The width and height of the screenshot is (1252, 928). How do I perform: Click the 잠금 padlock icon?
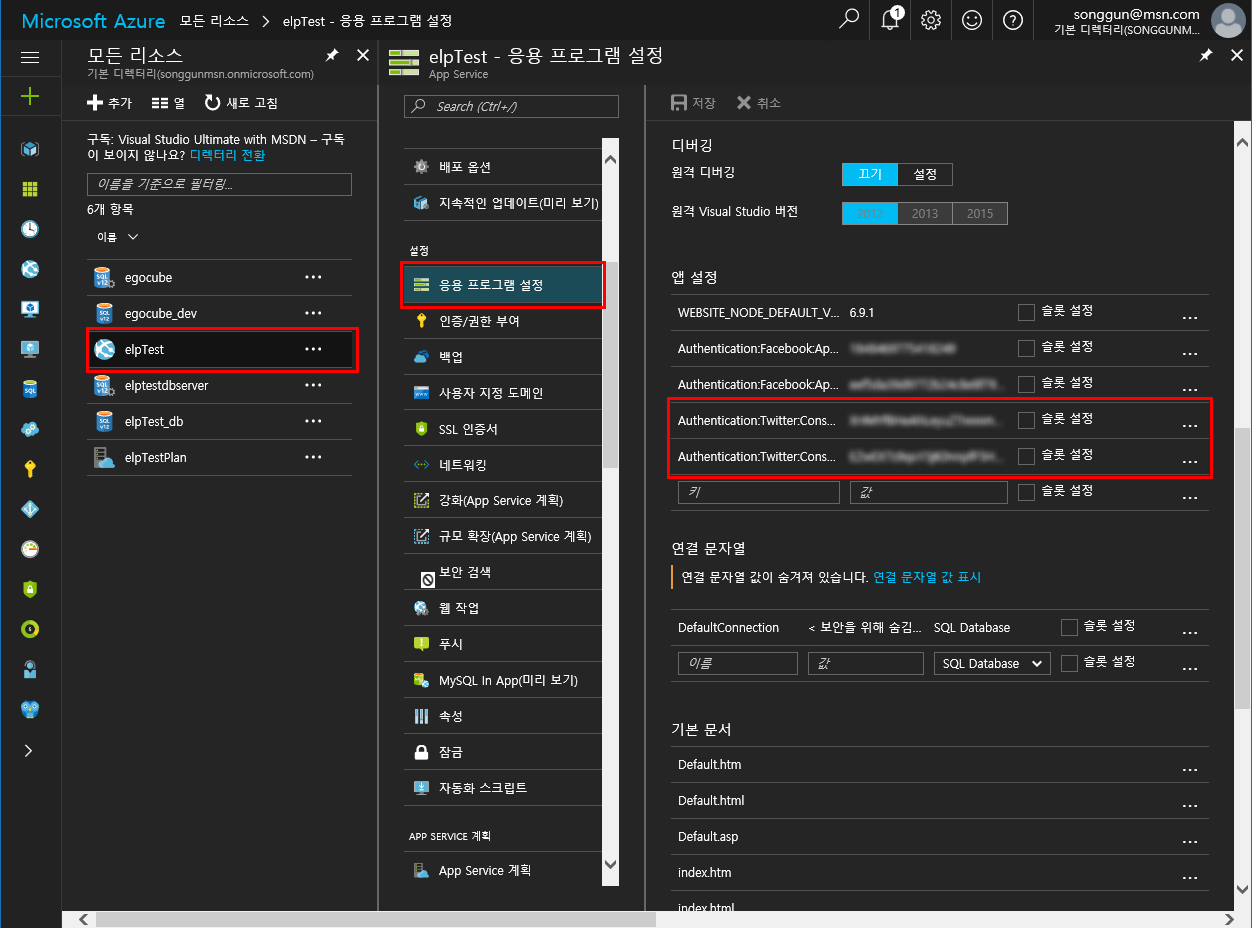(421, 752)
